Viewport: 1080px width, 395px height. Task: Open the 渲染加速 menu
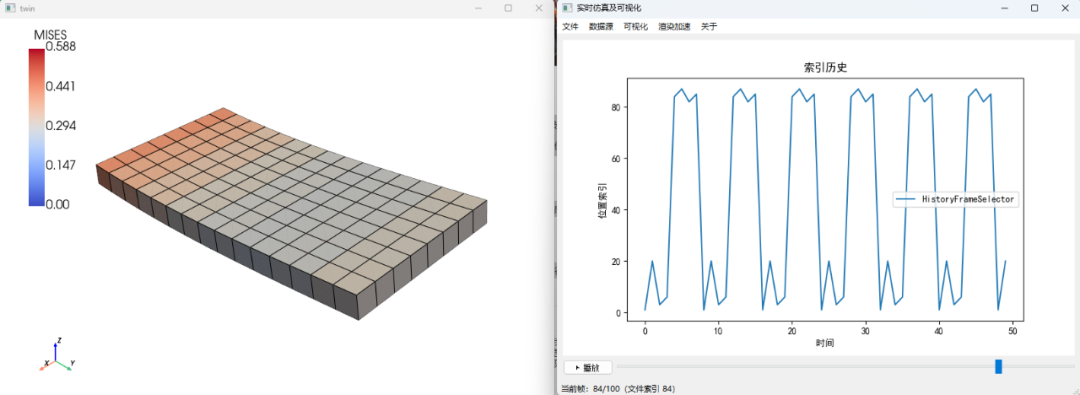(674, 27)
